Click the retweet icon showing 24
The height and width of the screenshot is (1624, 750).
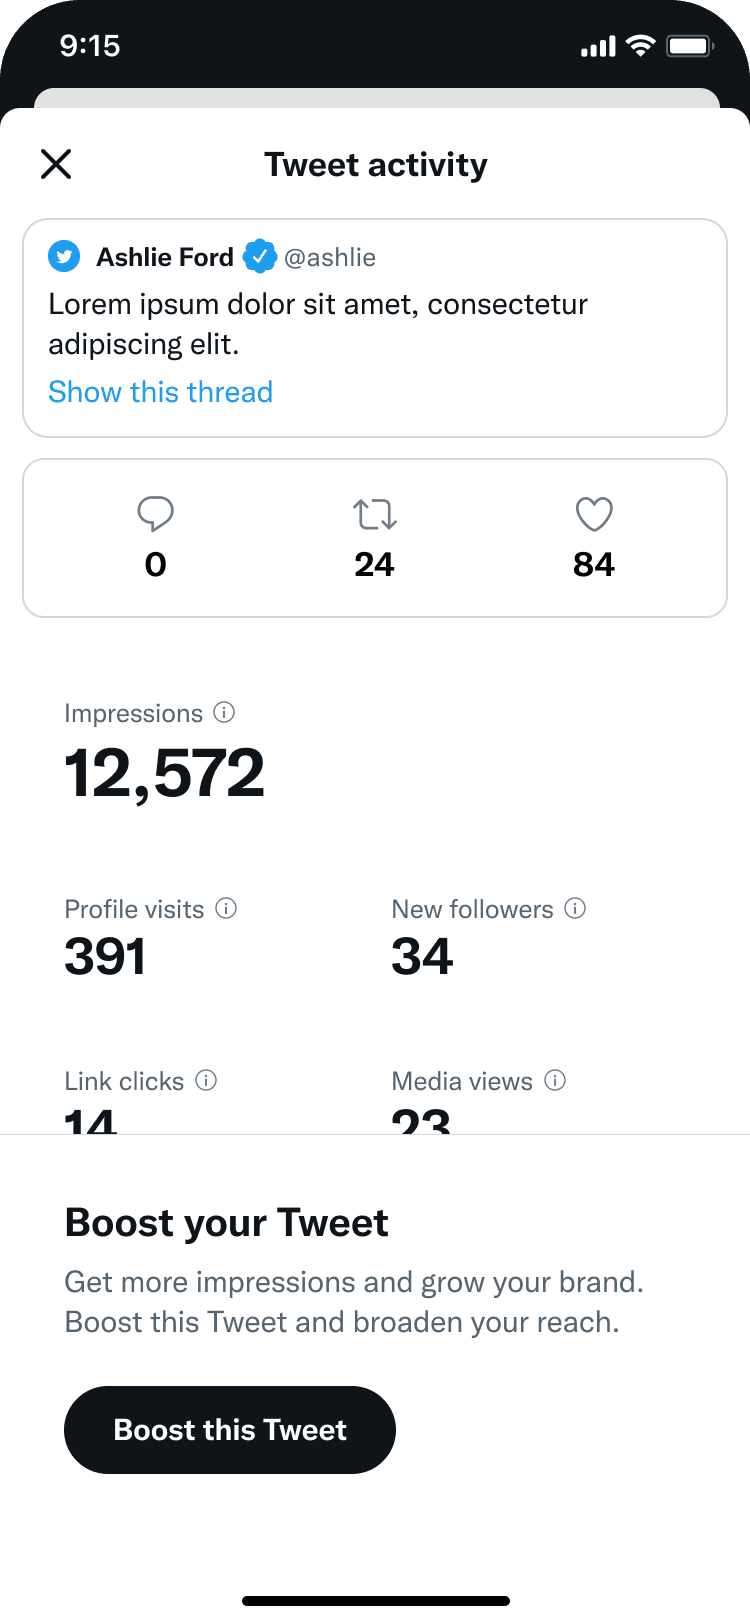(x=374, y=513)
